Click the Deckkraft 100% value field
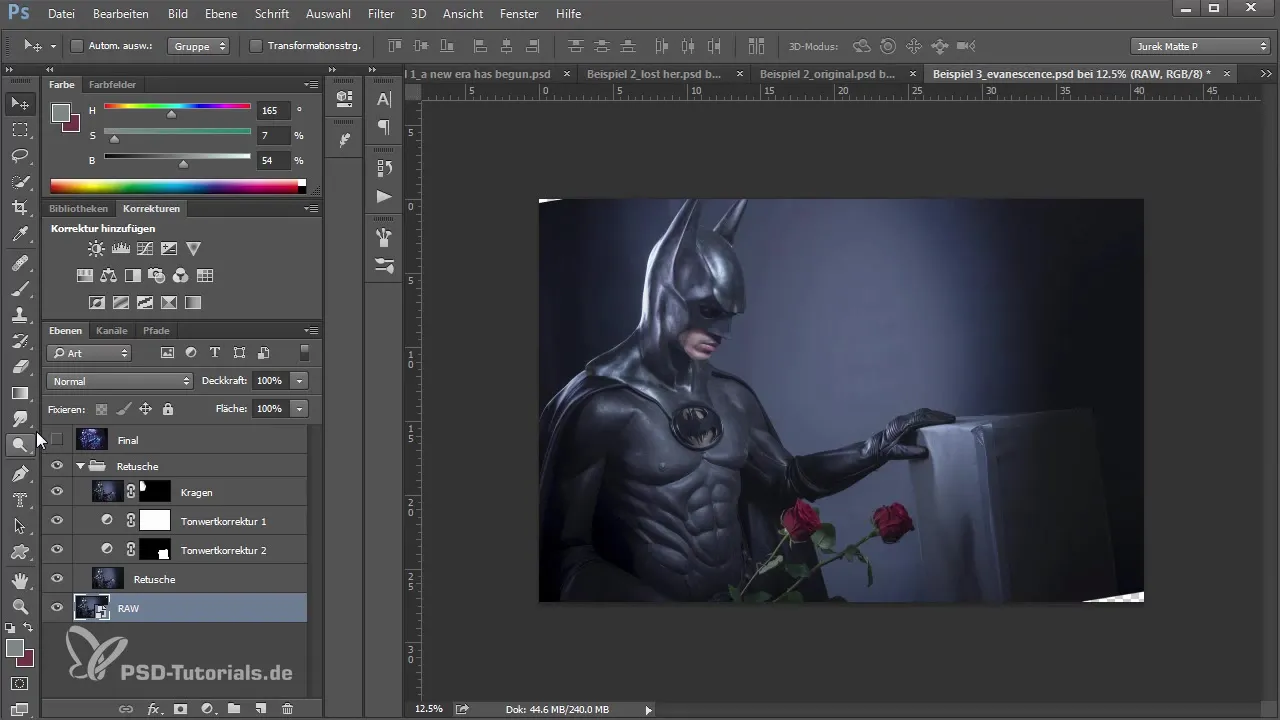This screenshot has height=720, width=1280. pos(270,381)
